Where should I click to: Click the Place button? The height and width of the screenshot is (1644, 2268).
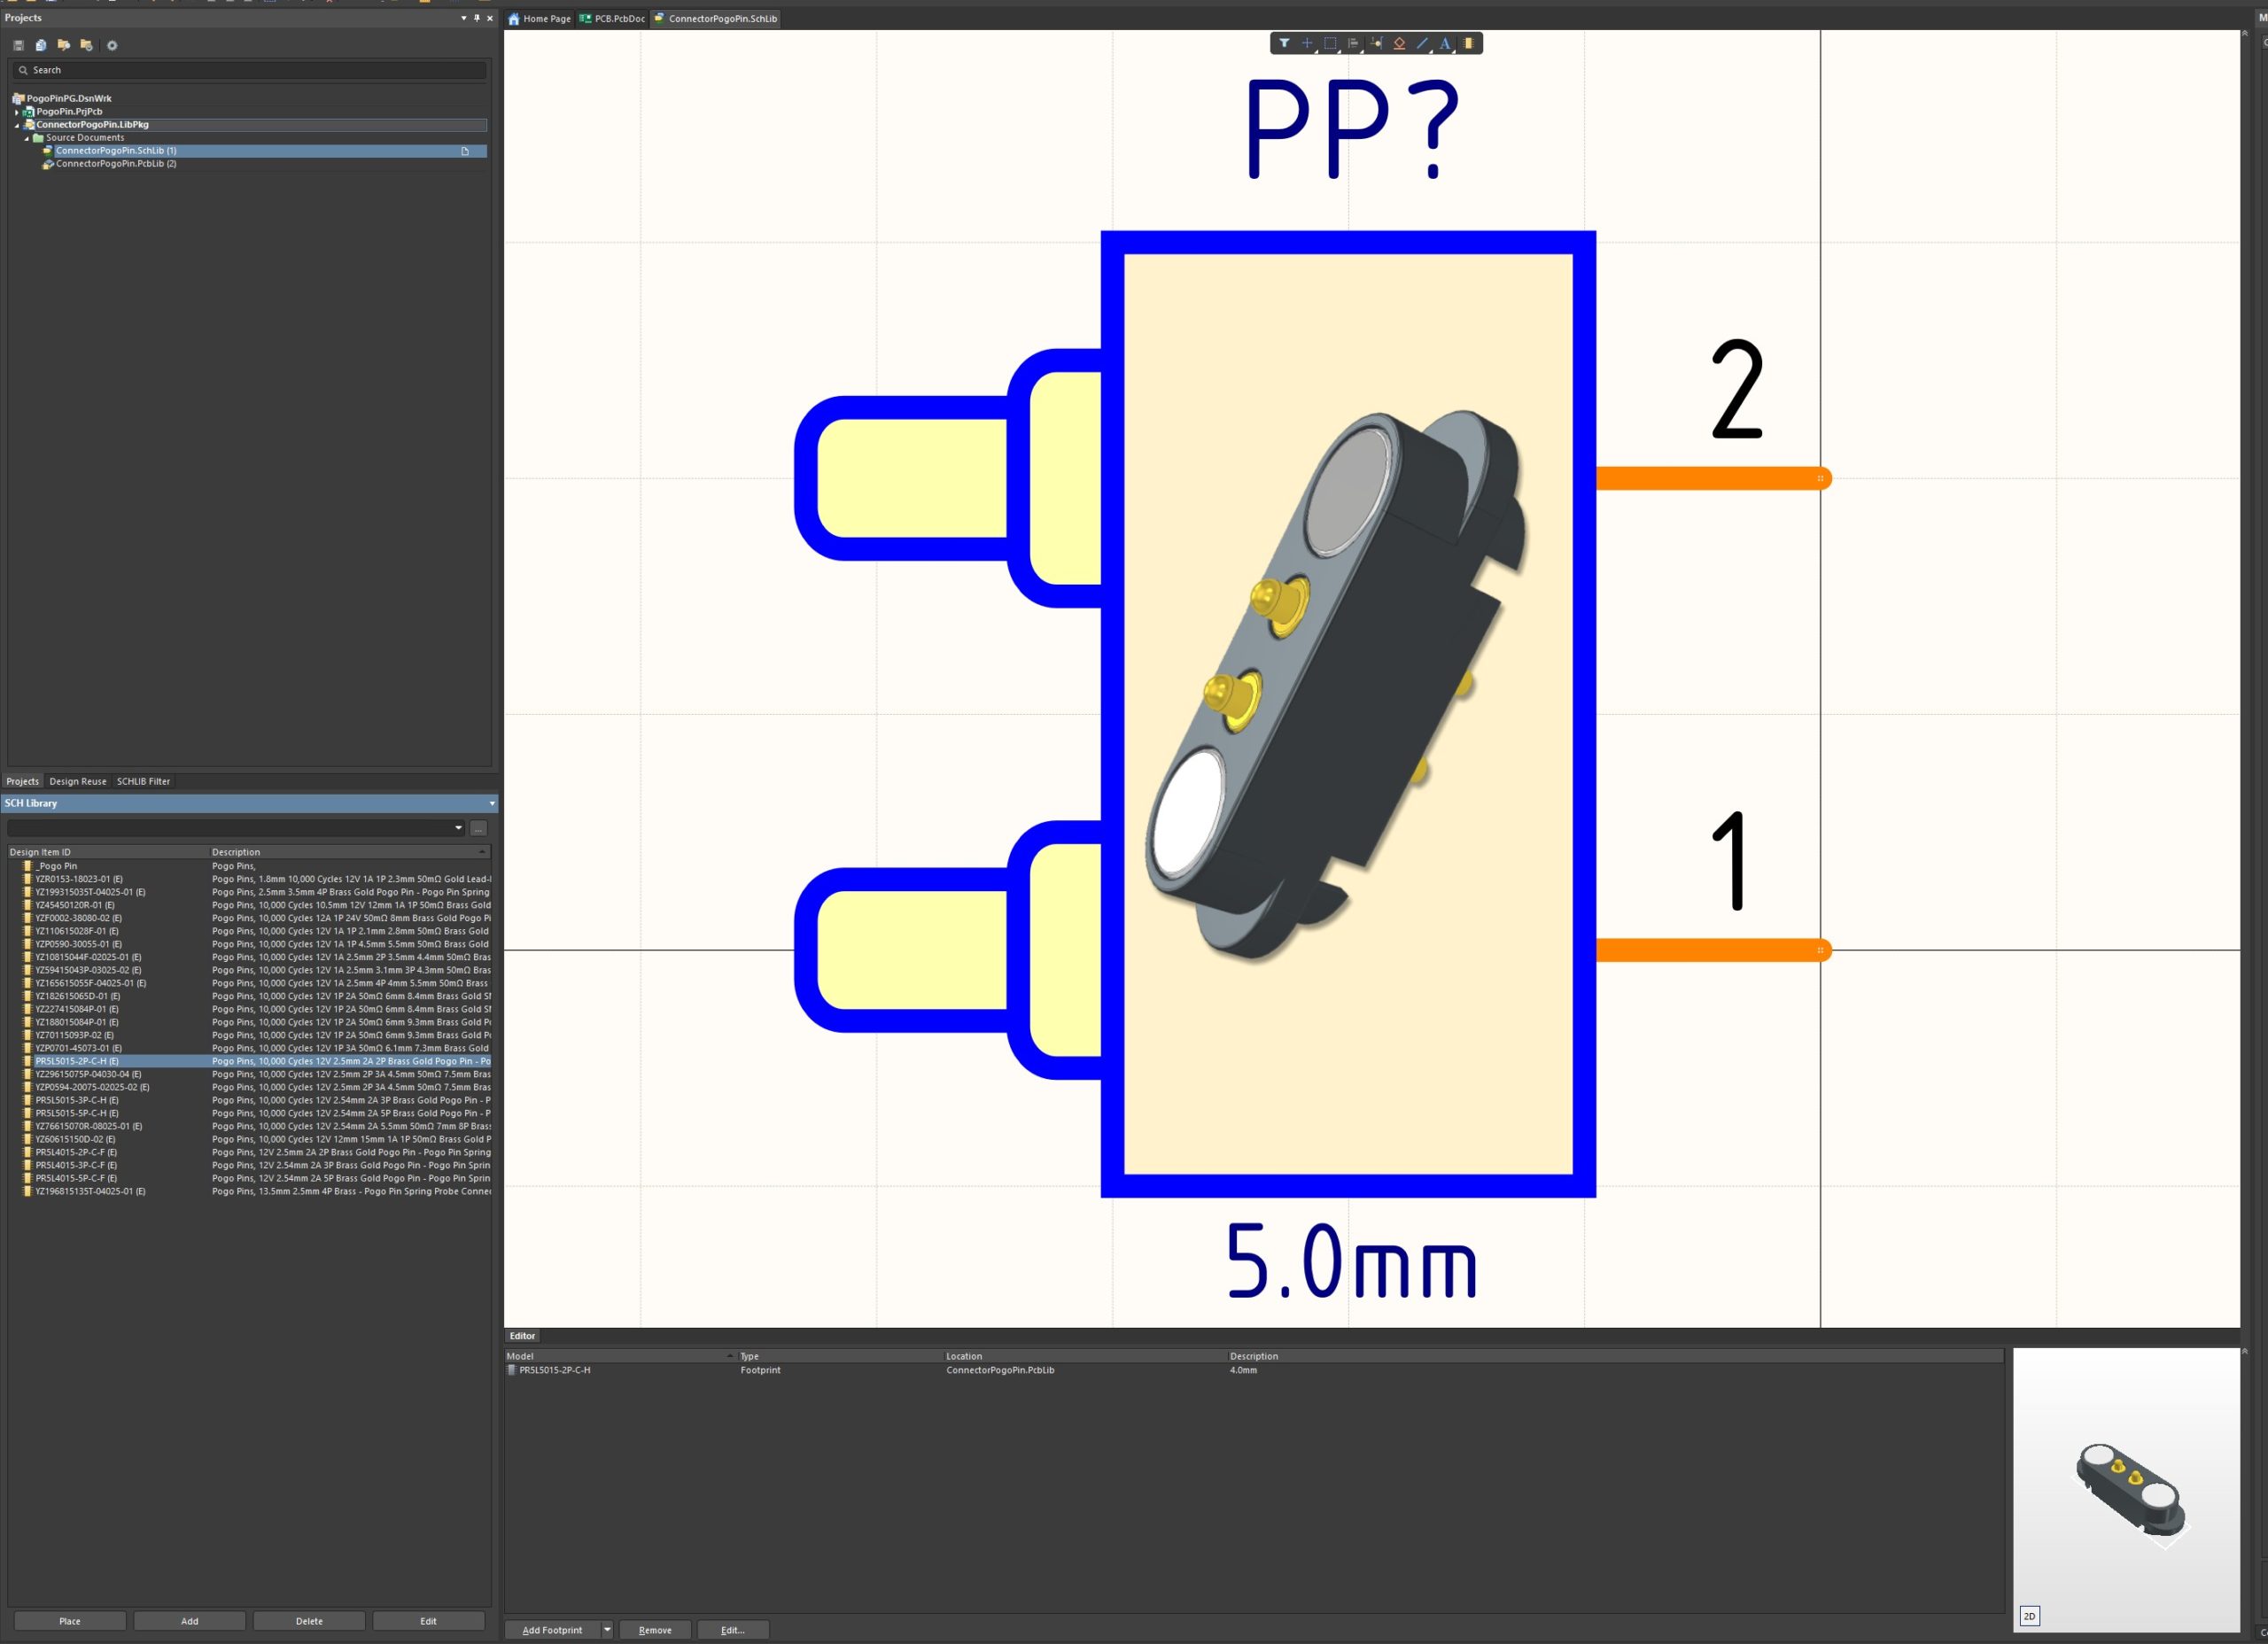click(x=70, y=1621)
